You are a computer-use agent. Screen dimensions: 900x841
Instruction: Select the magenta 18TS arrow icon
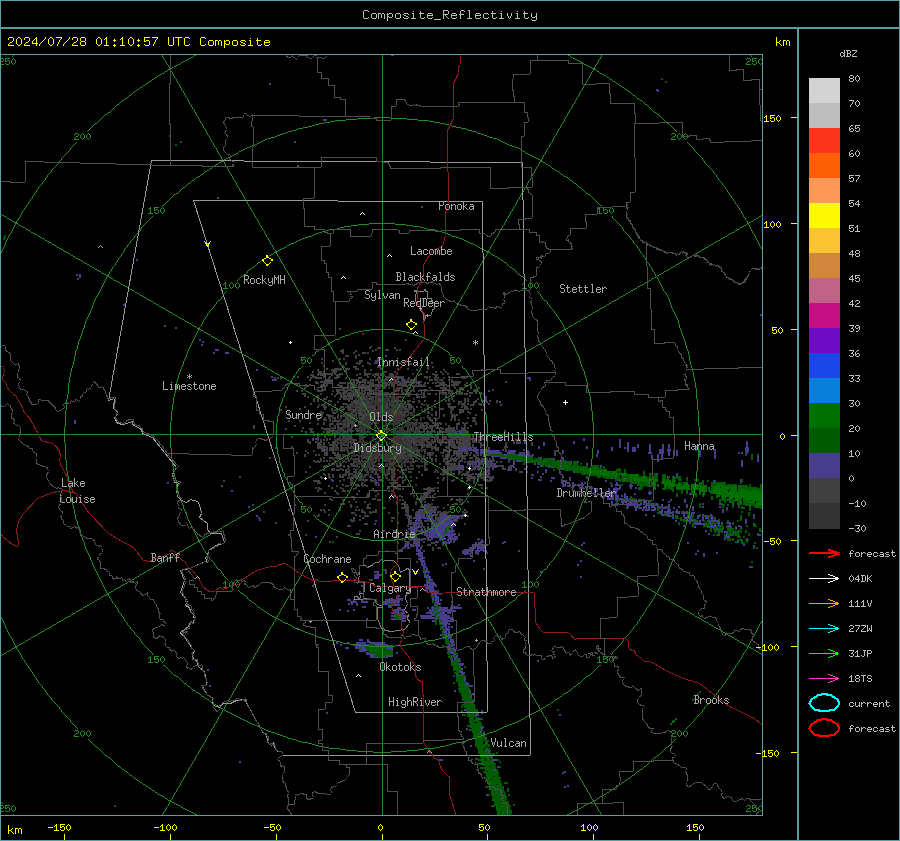[x=824, y=679]
